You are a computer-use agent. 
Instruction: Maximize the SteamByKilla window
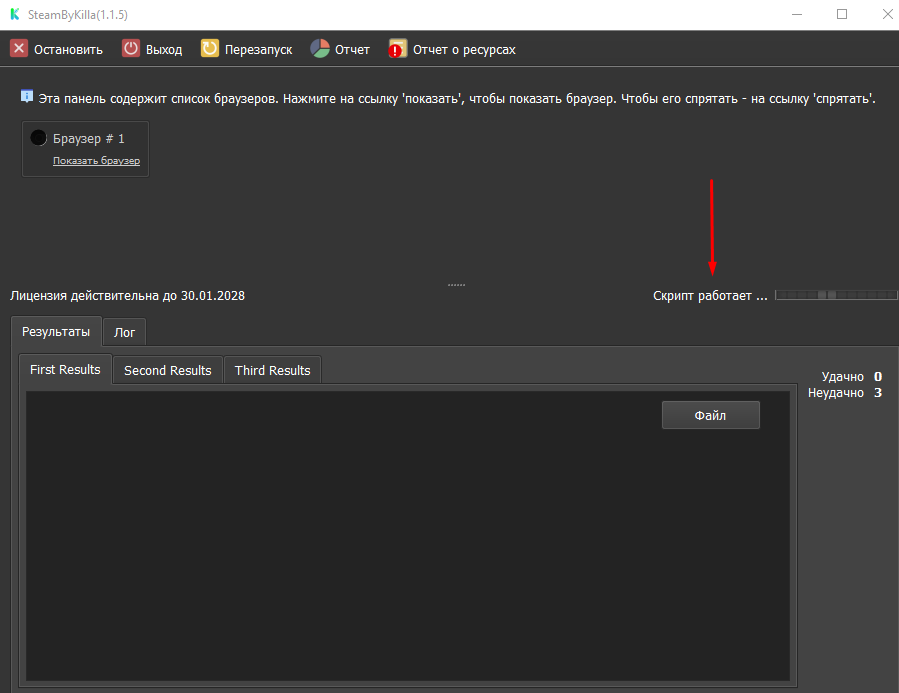point(842,14)
